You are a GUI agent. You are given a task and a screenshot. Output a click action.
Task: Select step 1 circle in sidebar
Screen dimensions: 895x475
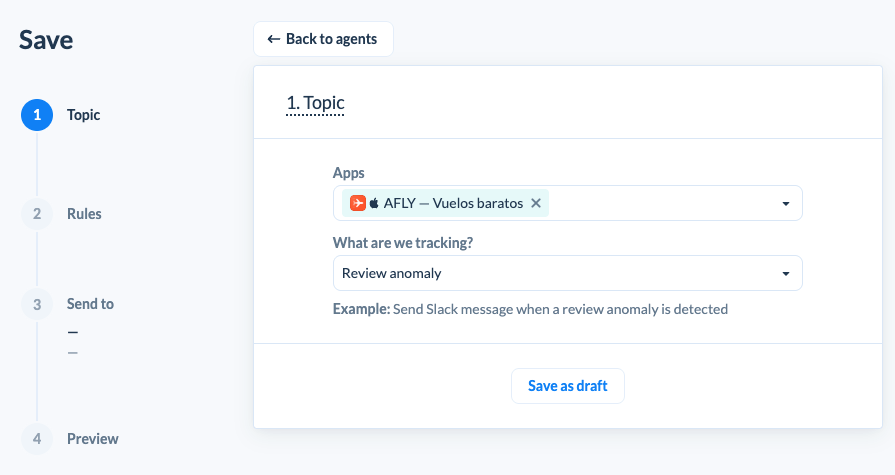coord(37,115)
